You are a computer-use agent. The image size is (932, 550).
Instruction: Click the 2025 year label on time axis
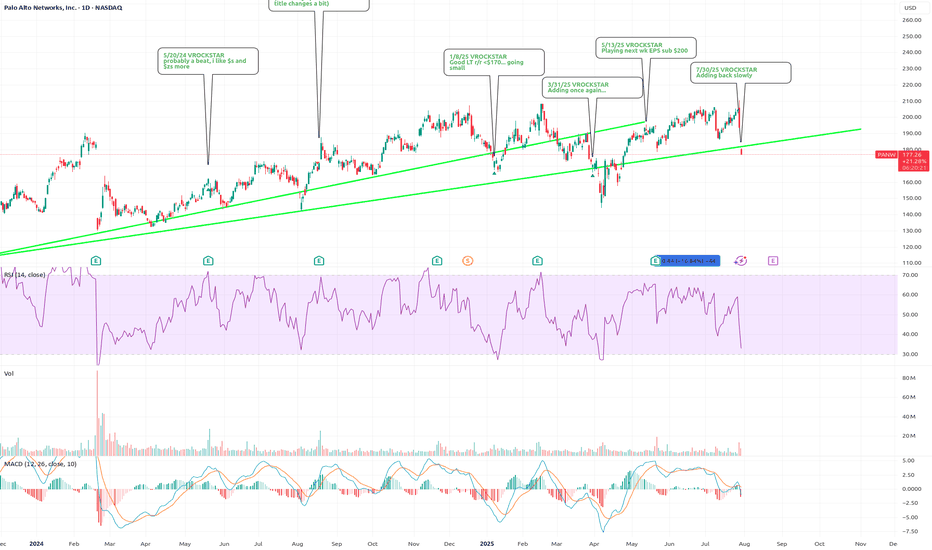point(487,543)
